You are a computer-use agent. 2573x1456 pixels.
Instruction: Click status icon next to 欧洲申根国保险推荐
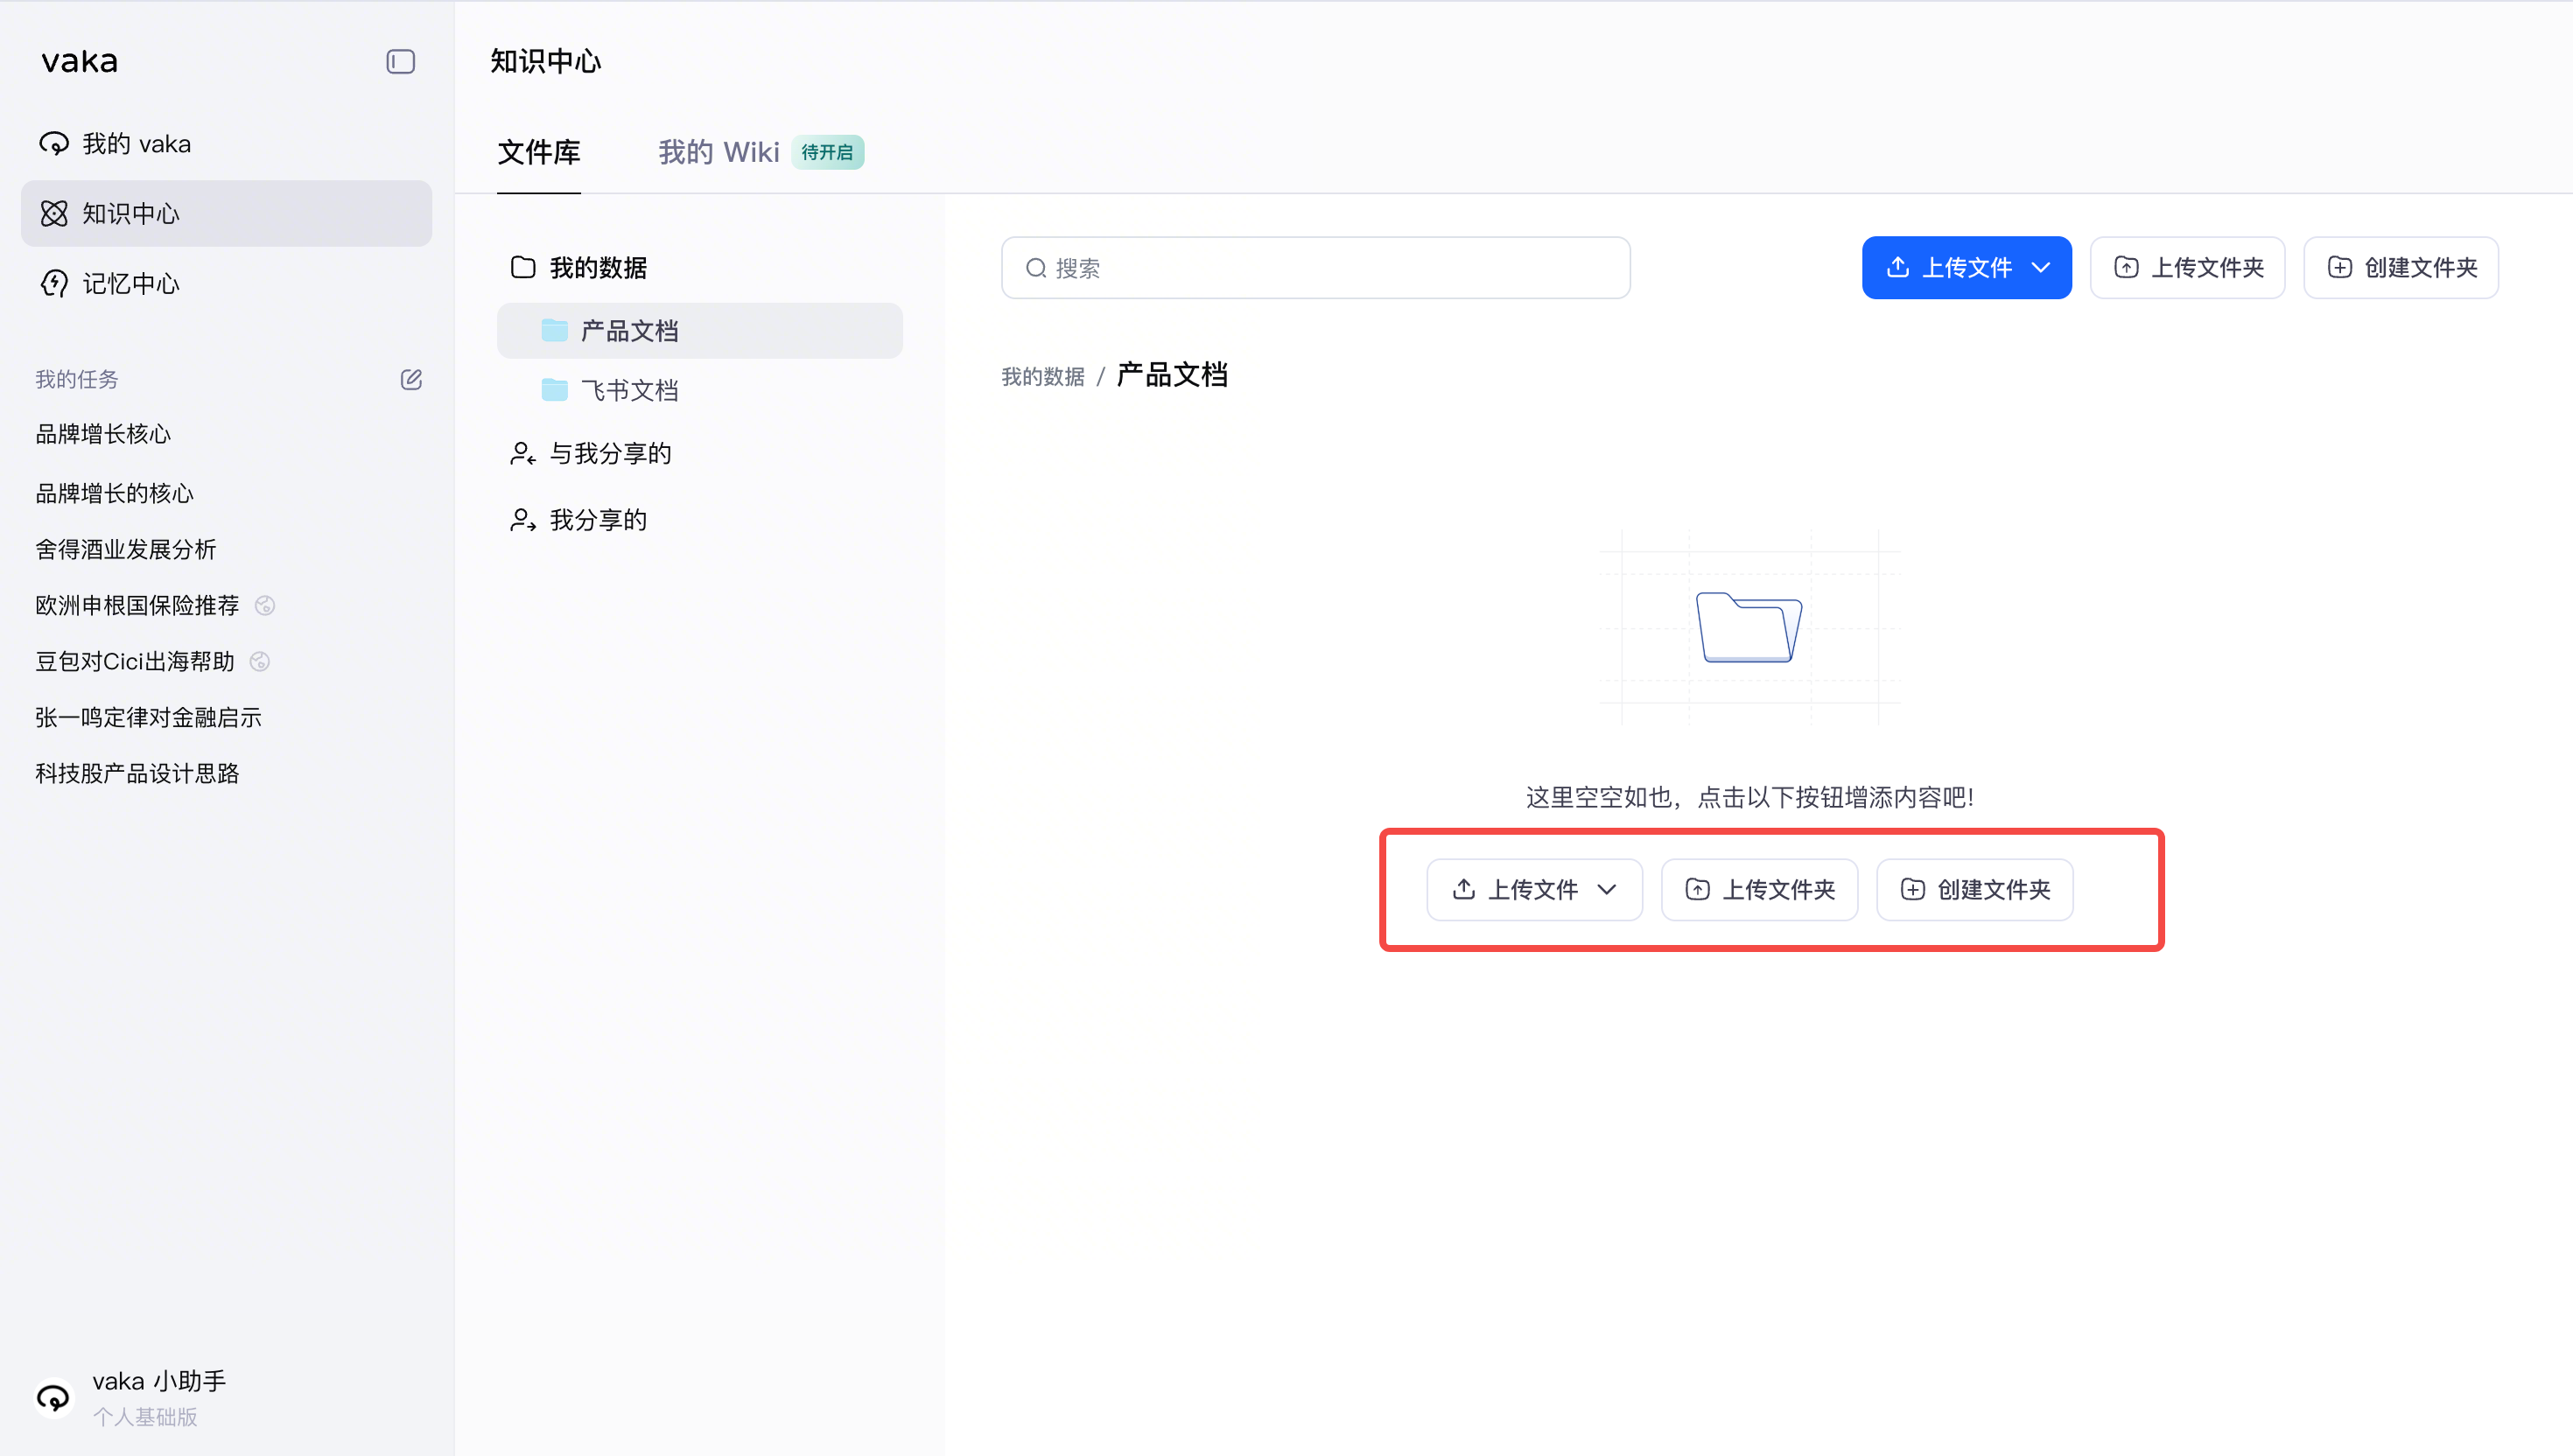pos(265,606)
